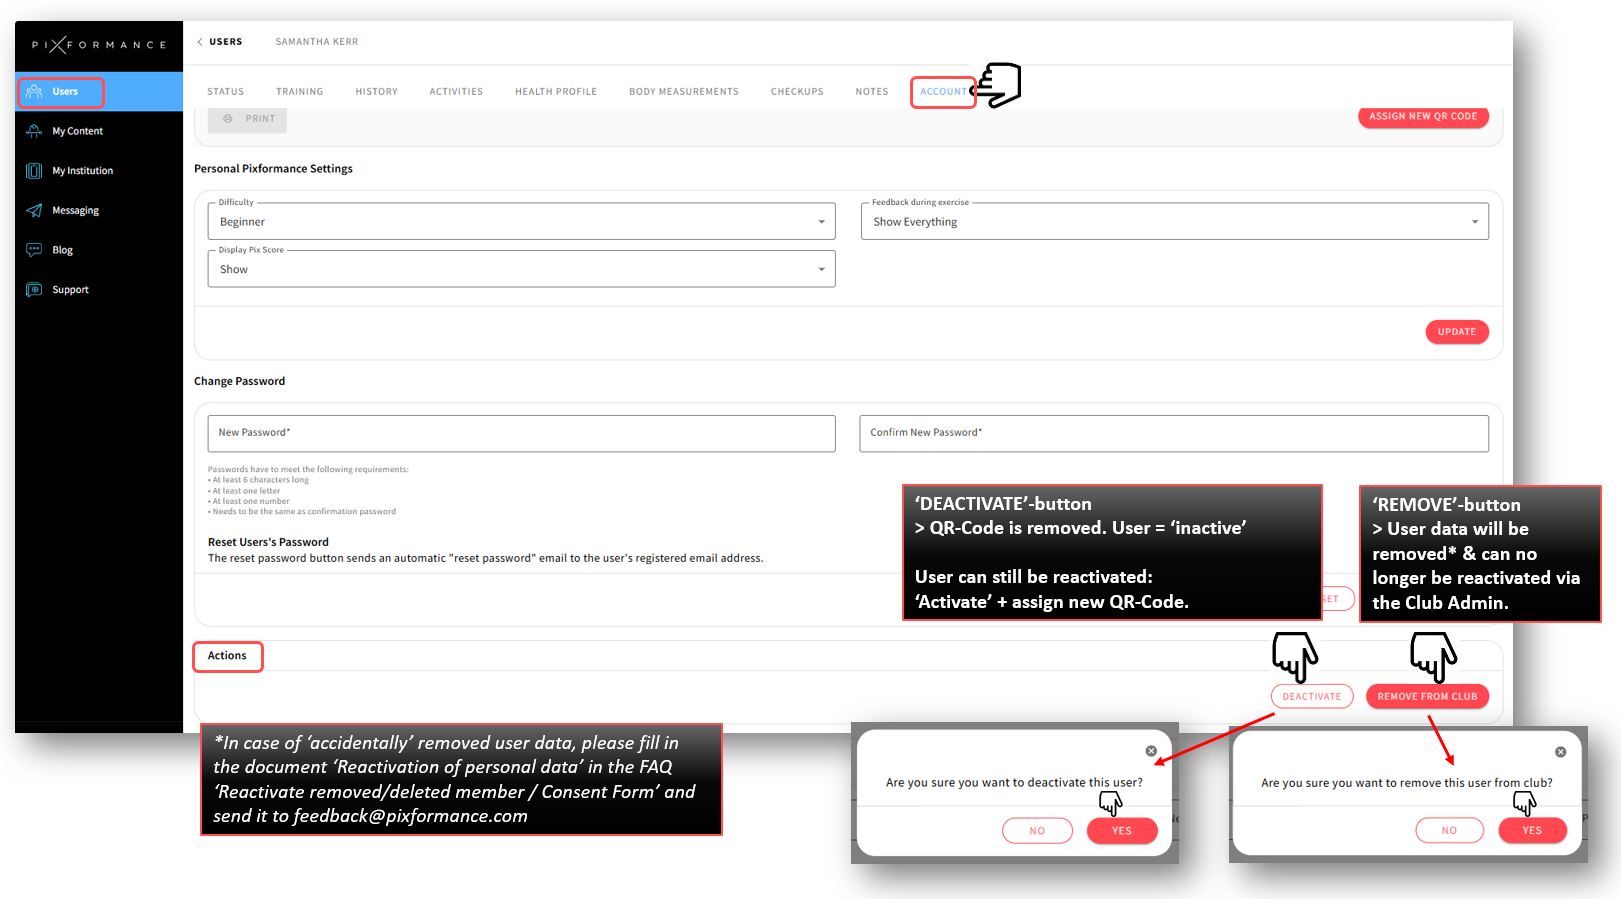The width and height of the screenshot is (1621, 899).
Task: Click the Deactivate button
Action: tap(1312, 697)
